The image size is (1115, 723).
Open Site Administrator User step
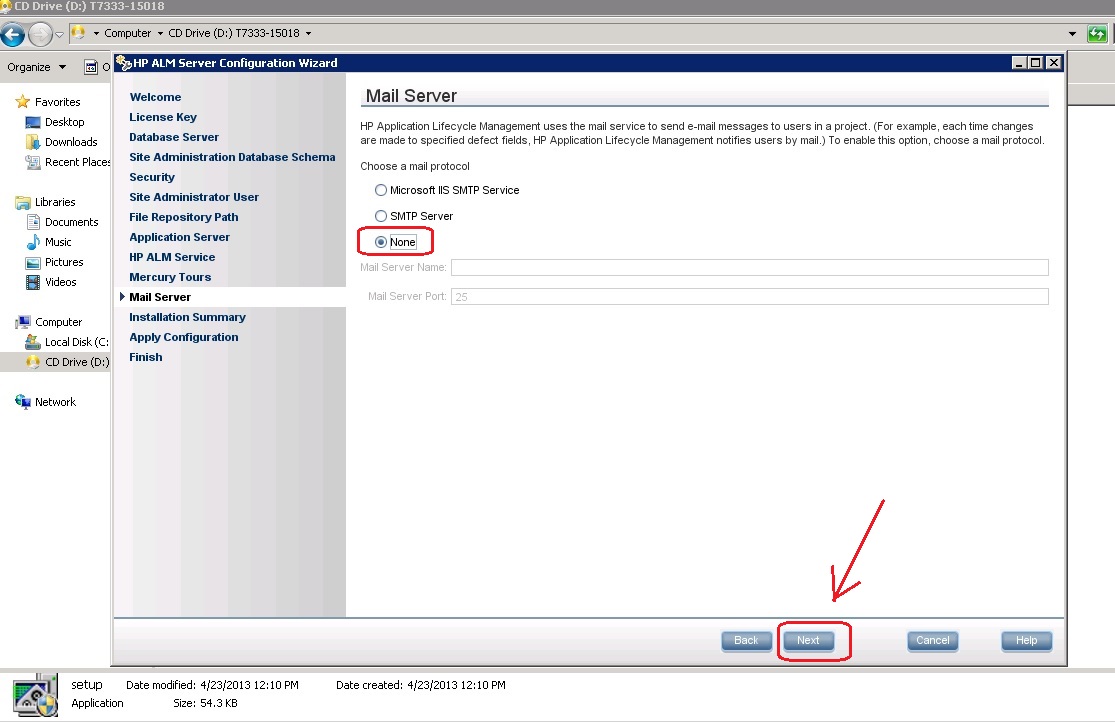pos(193,197)
